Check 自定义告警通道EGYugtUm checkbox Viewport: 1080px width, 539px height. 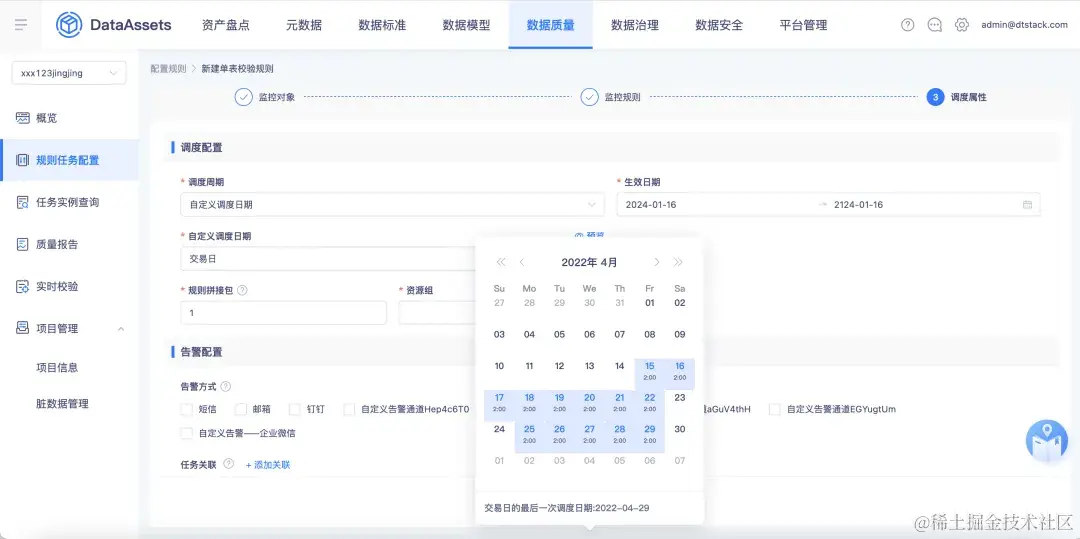[775, 410]
